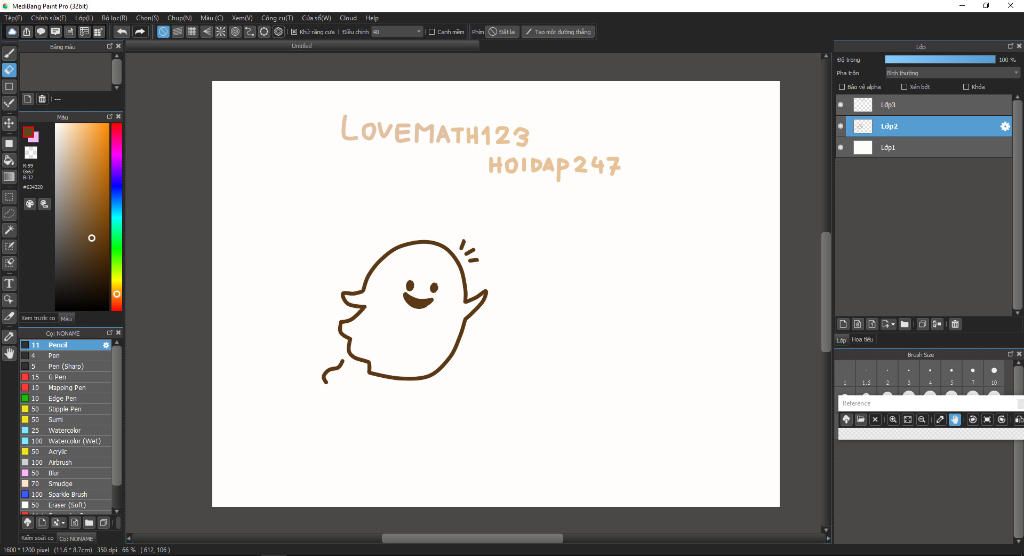This screenshot has height=556, width=1024.
Task: Click the circle snap icon
Action: click(235, 31)
